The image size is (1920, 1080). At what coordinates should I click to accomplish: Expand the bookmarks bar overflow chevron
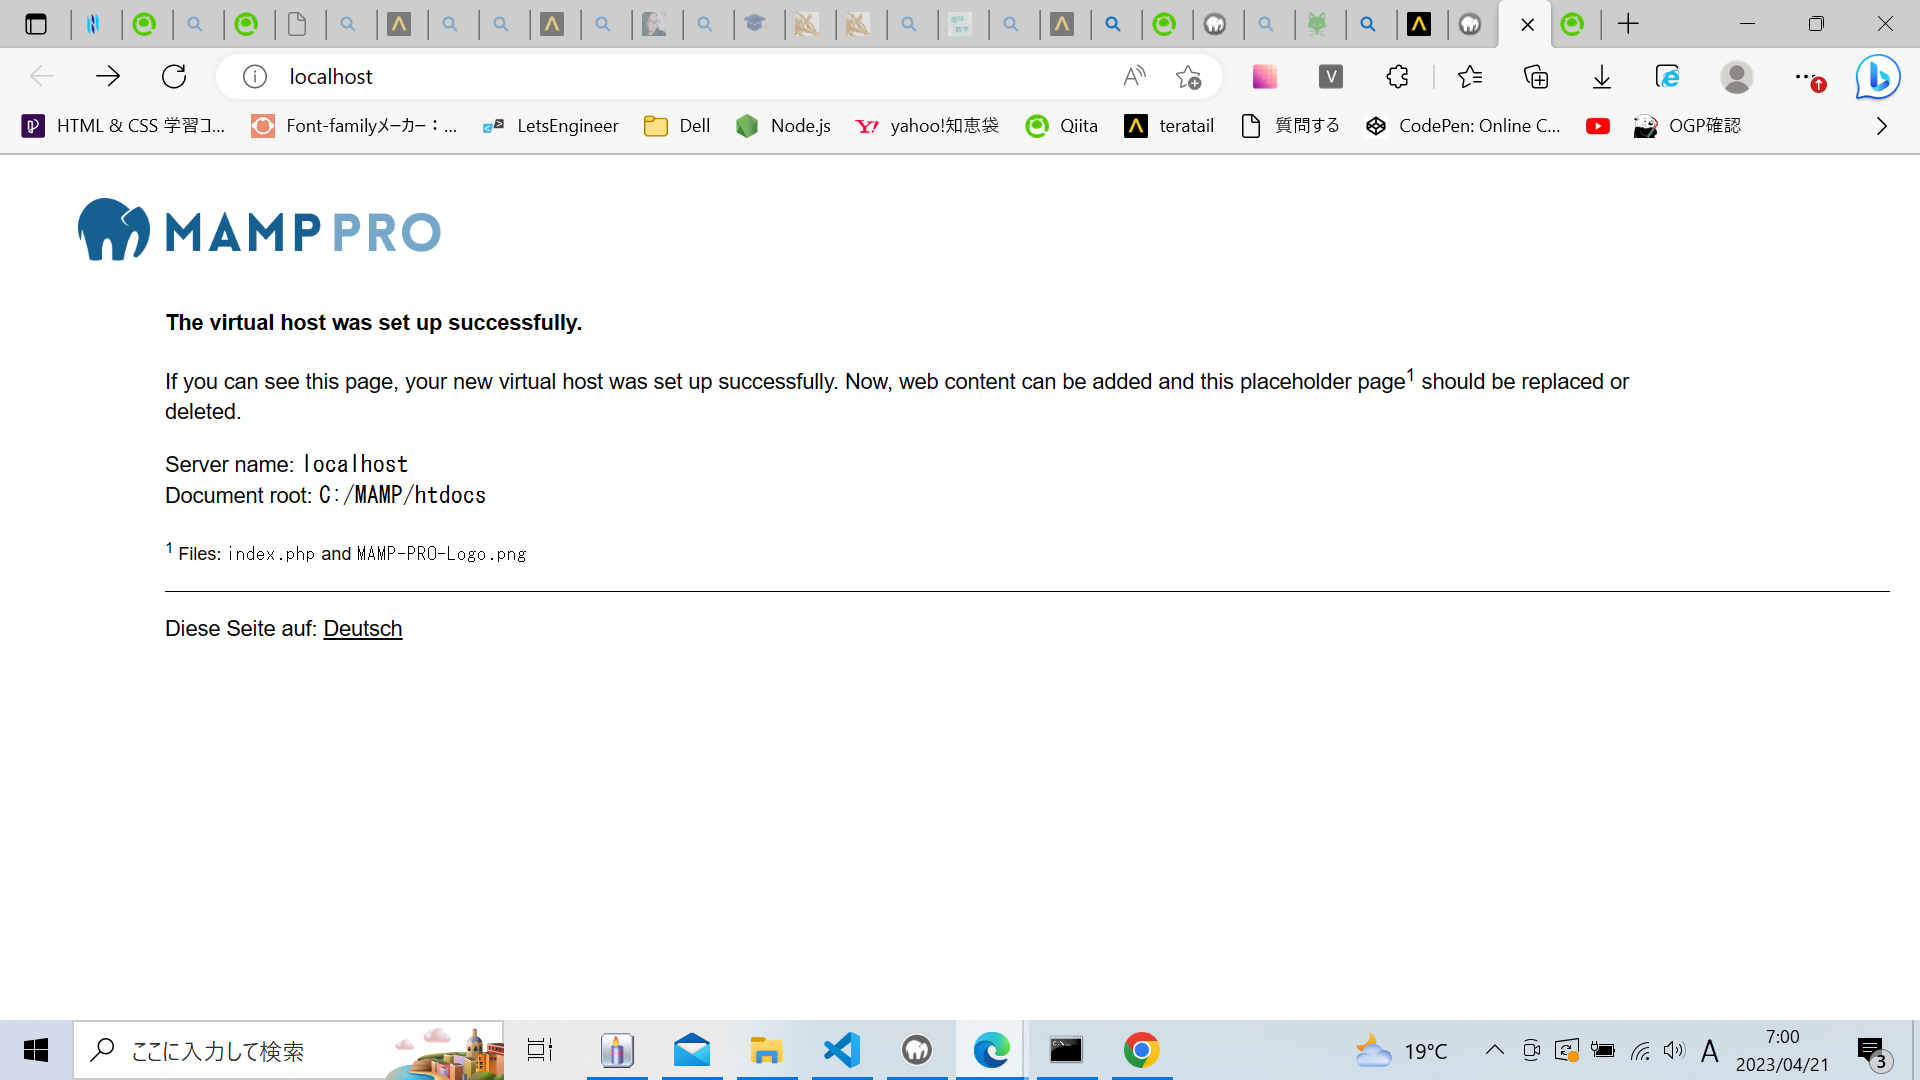click(1881, 126)
